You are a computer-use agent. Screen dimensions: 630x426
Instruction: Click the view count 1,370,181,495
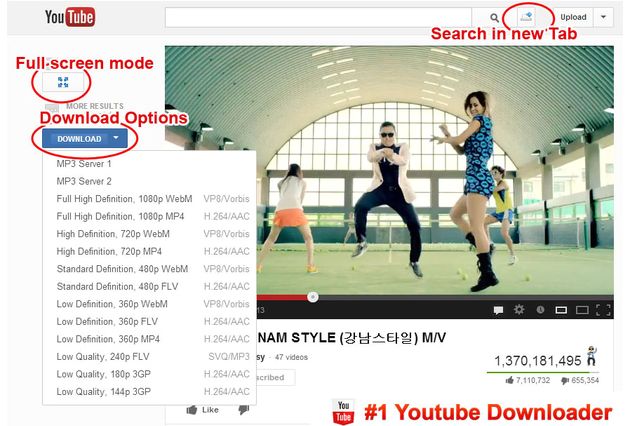click(x=537, y=361)
